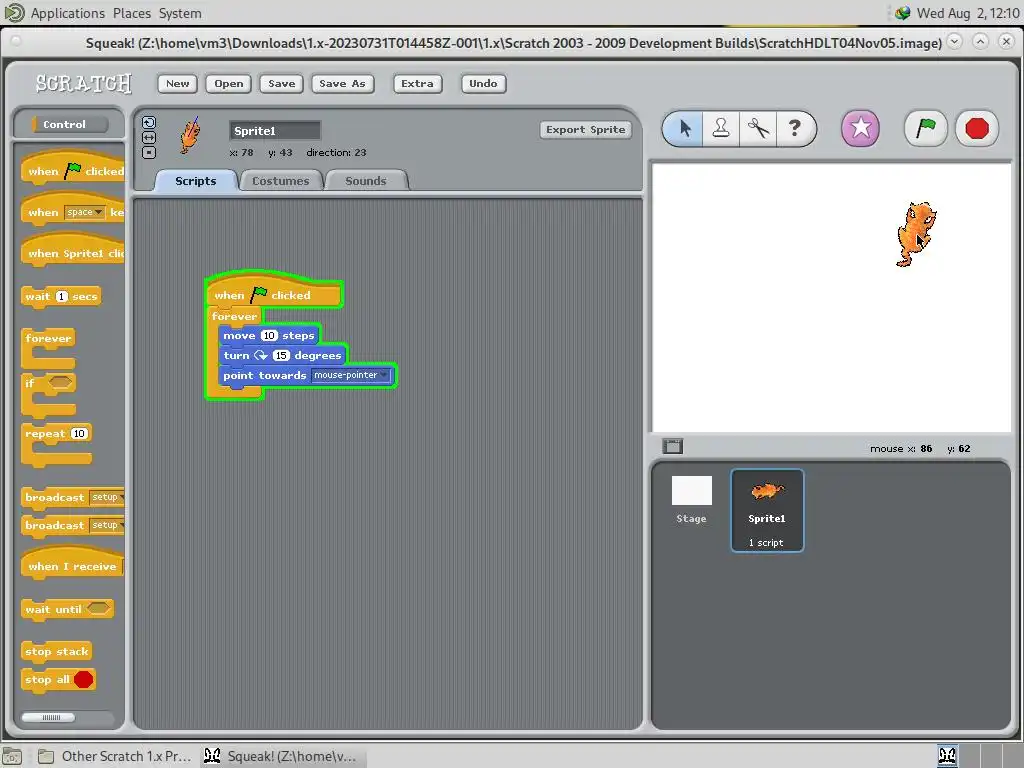Screen dimensions: 1024x768
Task: Click the palette horizontal scrollbar handle
Action: (x=48, y=717)
